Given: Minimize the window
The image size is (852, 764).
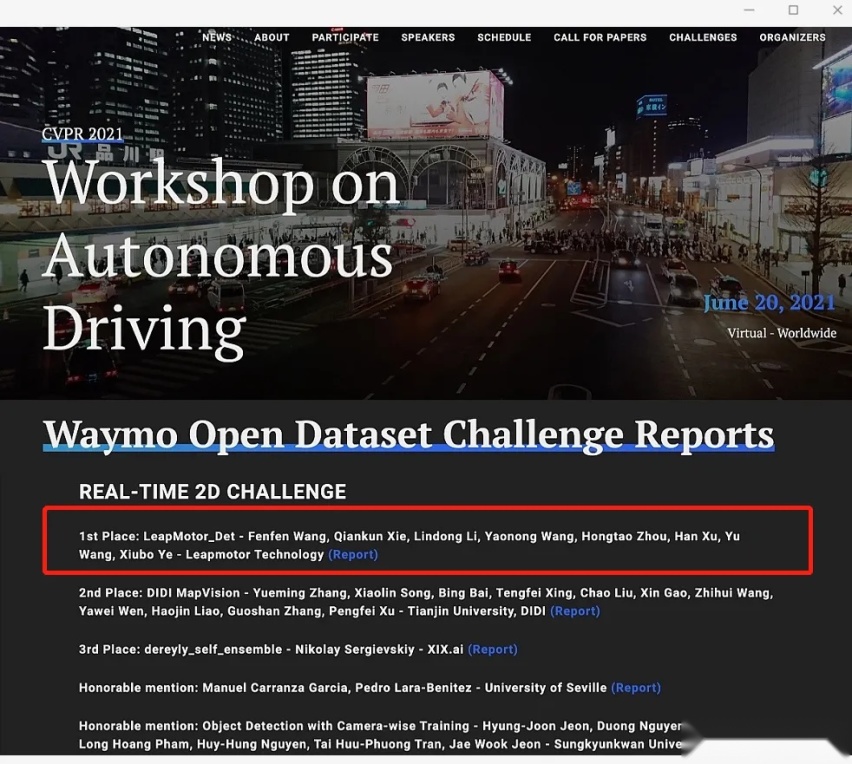Looking at the screenshot, I should tap(749, 10).
